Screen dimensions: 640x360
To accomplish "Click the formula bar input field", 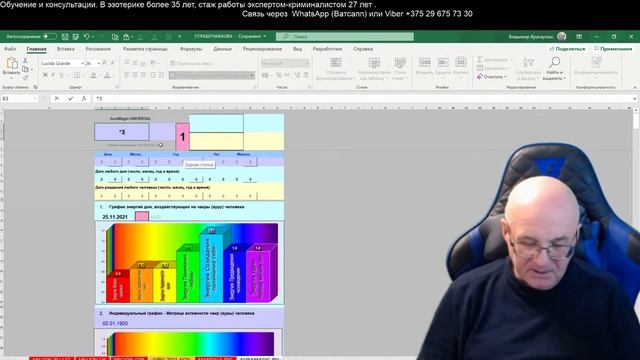I will click(363, 98).
